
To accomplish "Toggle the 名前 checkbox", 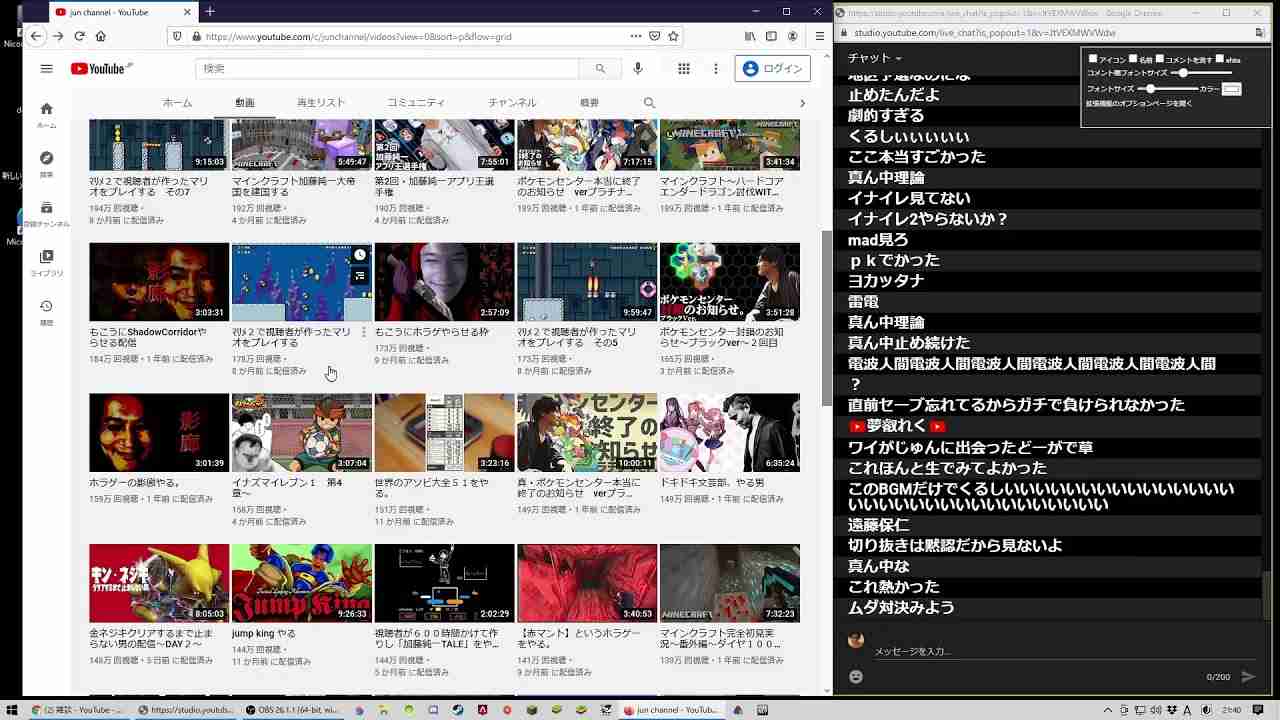I will point(1133,59).
